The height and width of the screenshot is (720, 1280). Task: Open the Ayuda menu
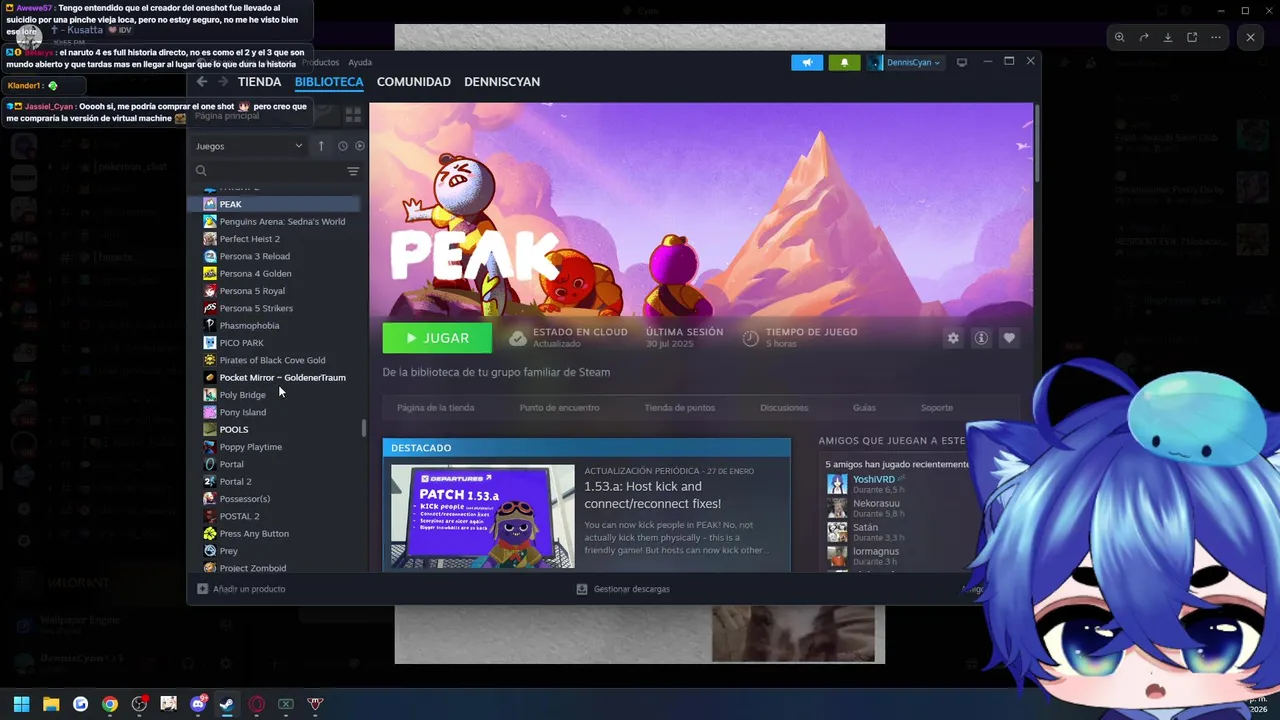tap(360, 62)
